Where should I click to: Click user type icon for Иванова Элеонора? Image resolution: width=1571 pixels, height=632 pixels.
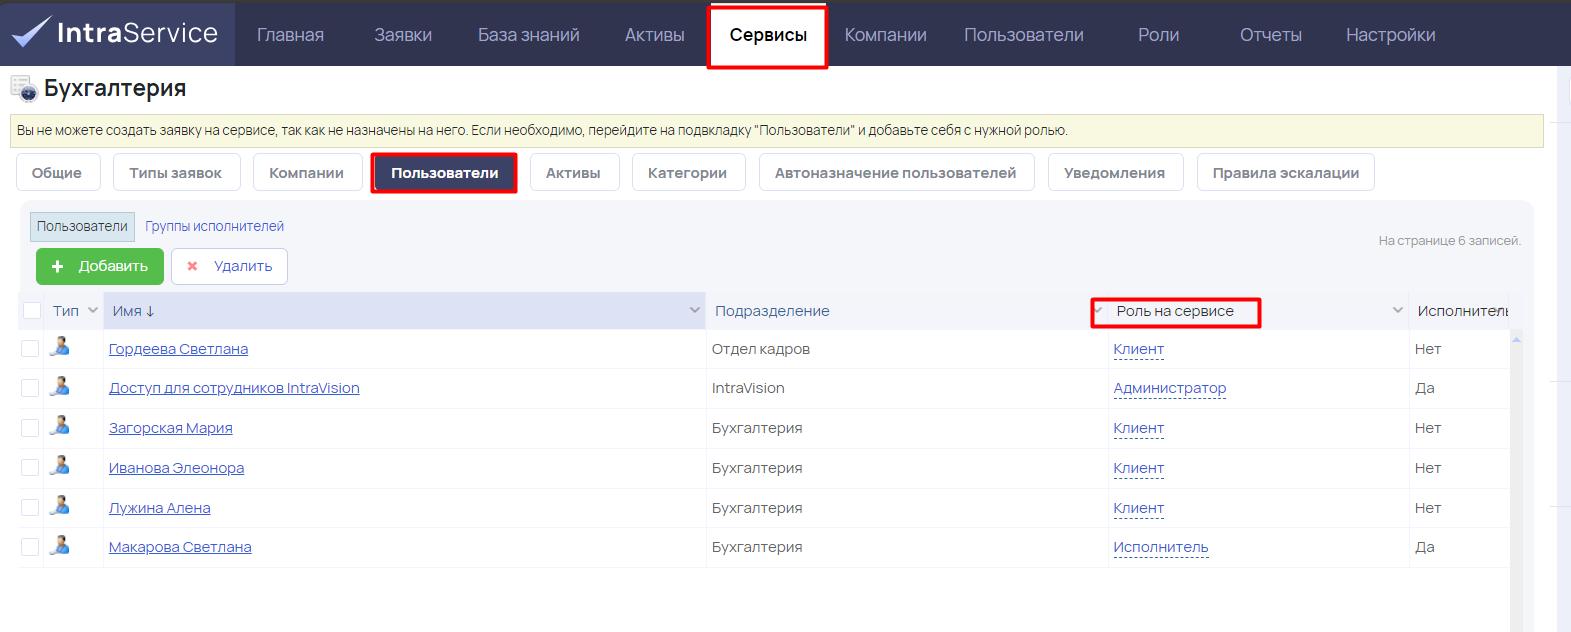coord(60,466)
